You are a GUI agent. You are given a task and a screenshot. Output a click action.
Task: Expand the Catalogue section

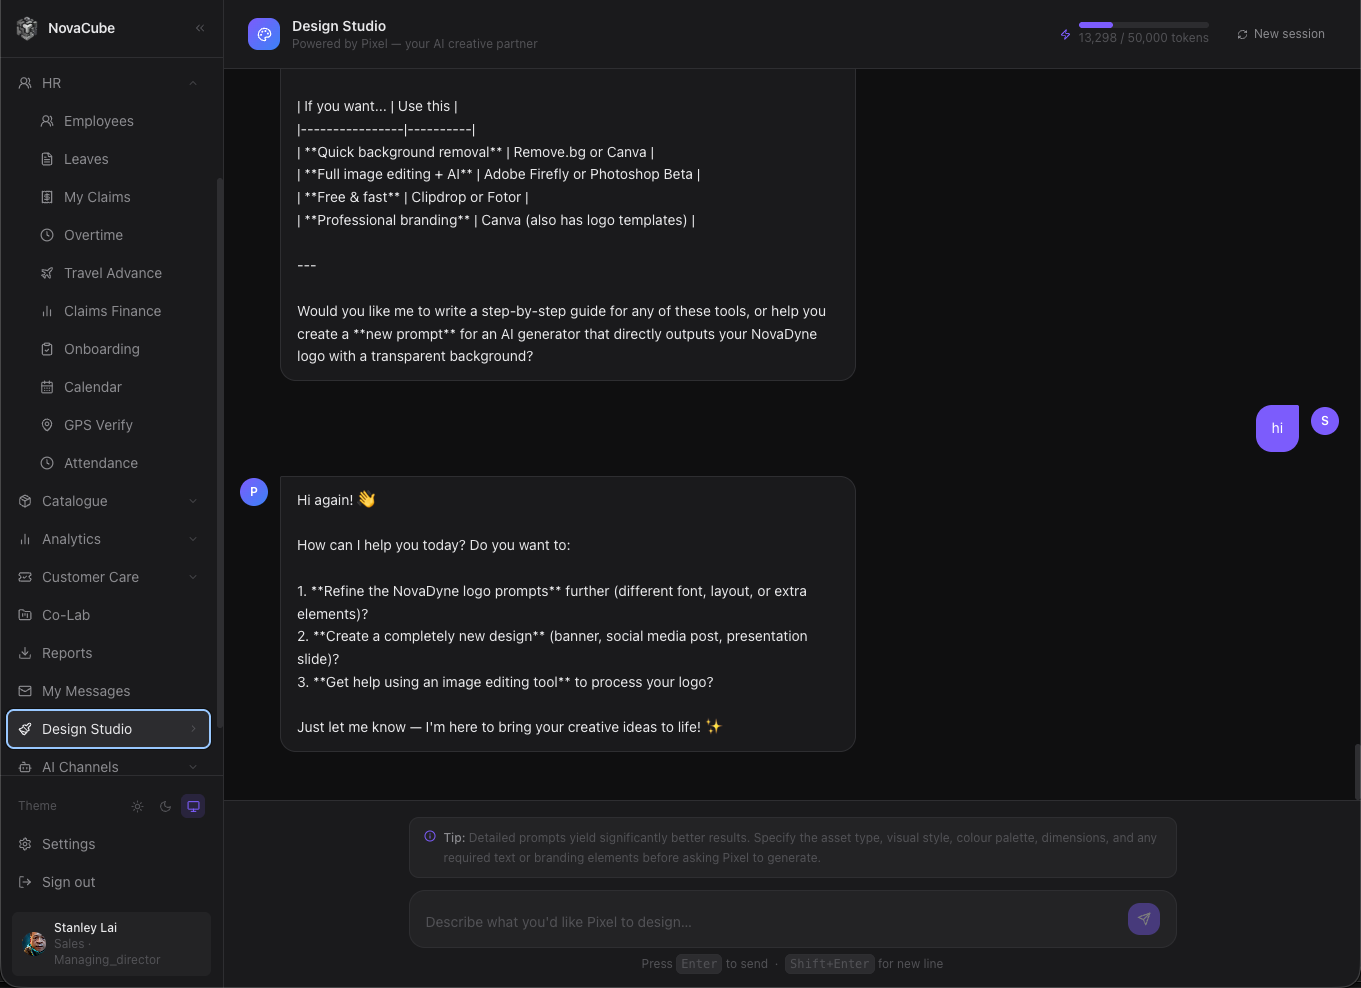(109, 501)
